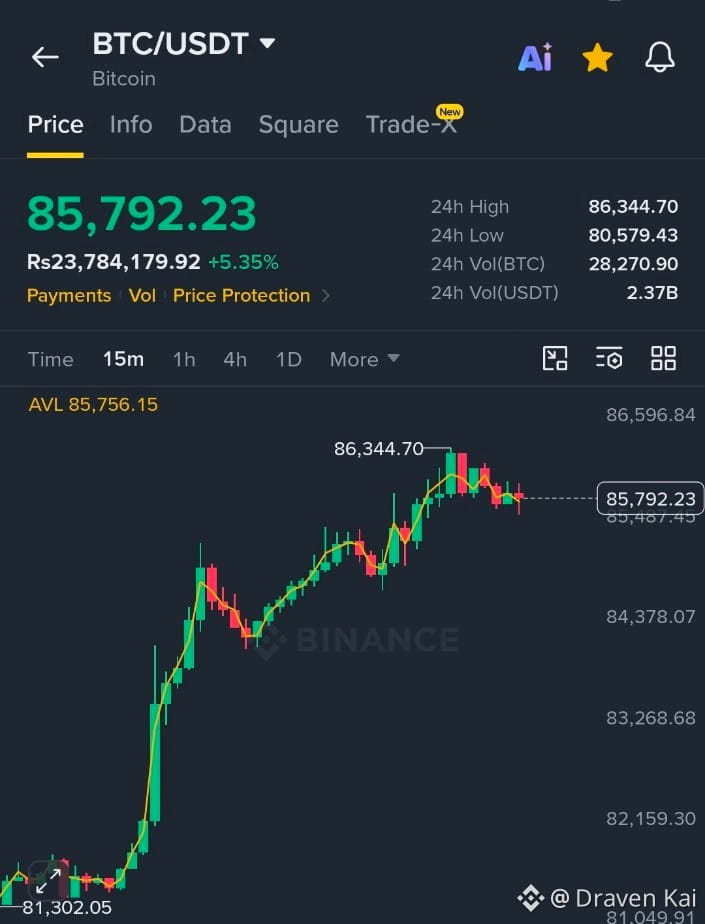The image size is (705, 924).
Task: Open chart drawing tools icon
Action: point(555,358)
